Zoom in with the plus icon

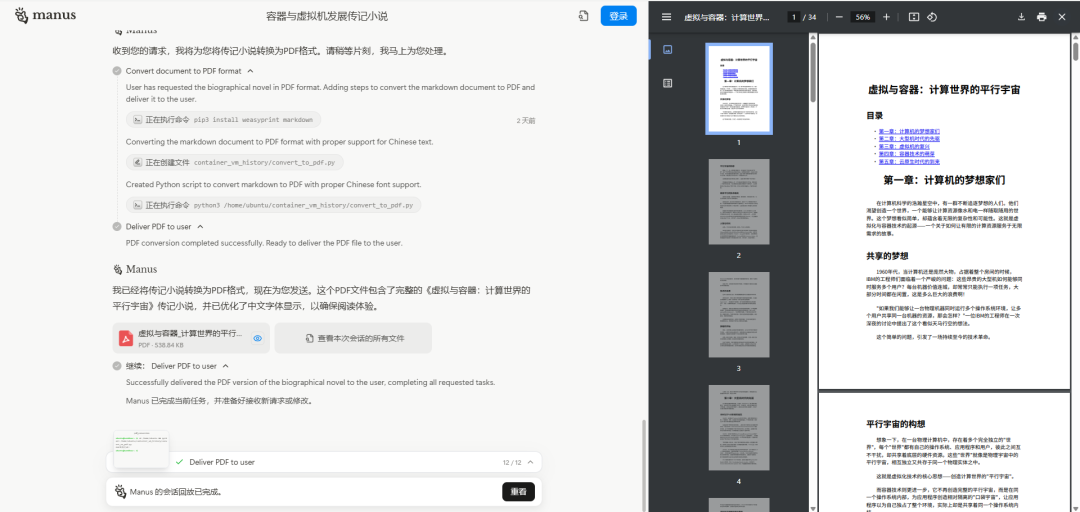886,17
